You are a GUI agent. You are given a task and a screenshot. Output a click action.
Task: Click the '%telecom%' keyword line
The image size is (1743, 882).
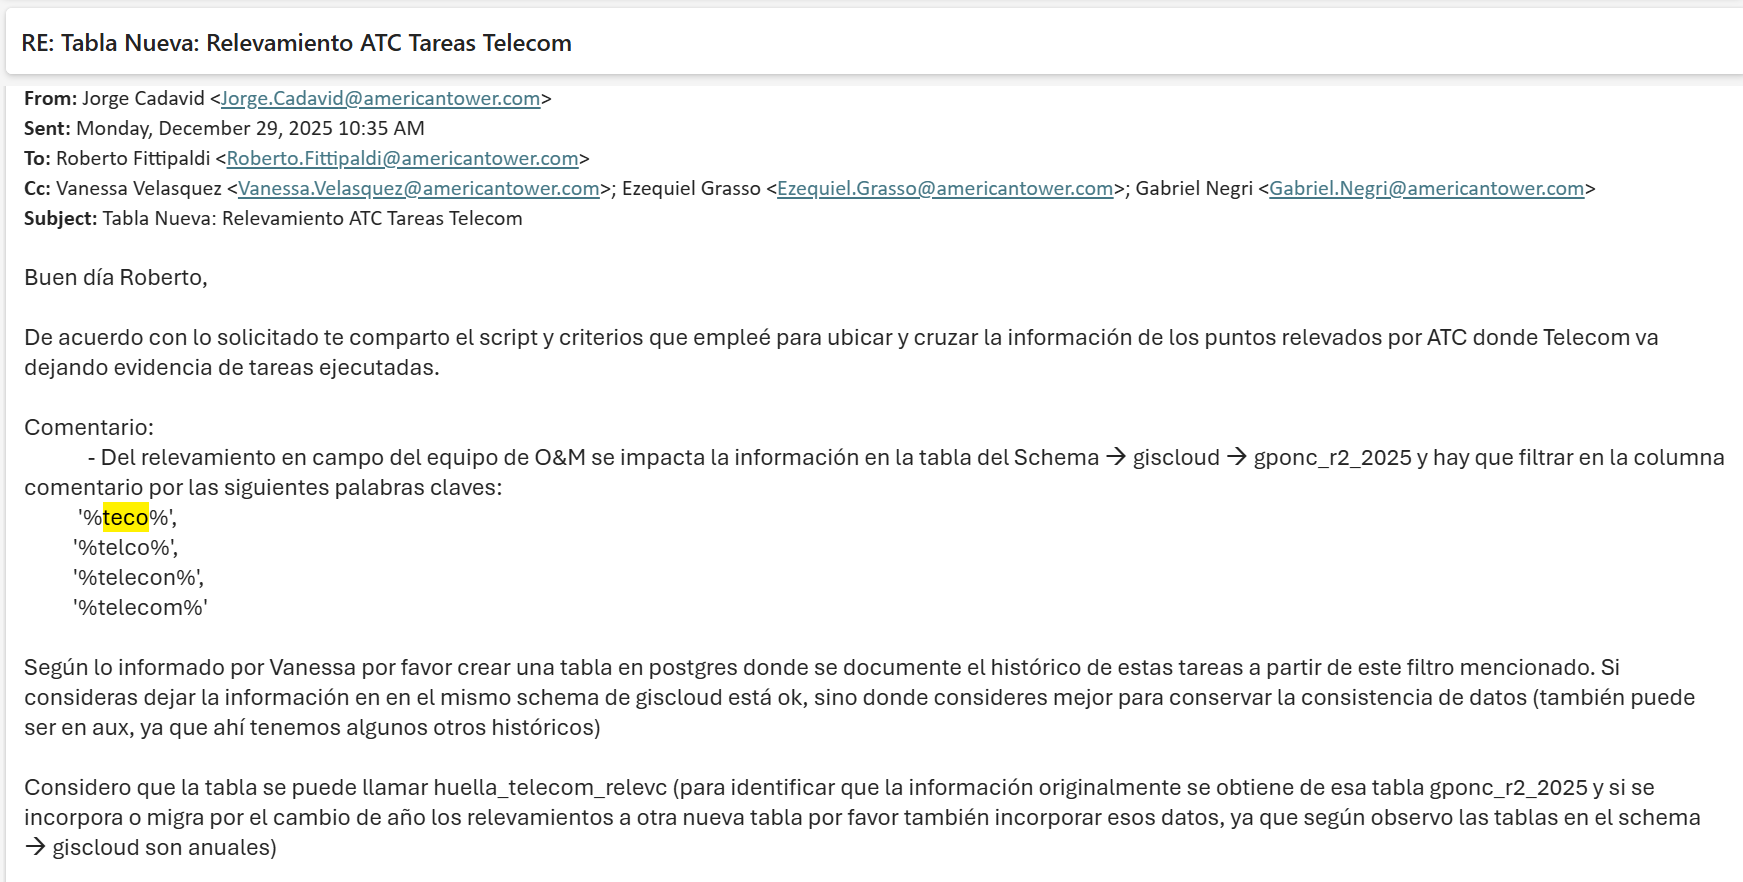click(x=140, y=608)
